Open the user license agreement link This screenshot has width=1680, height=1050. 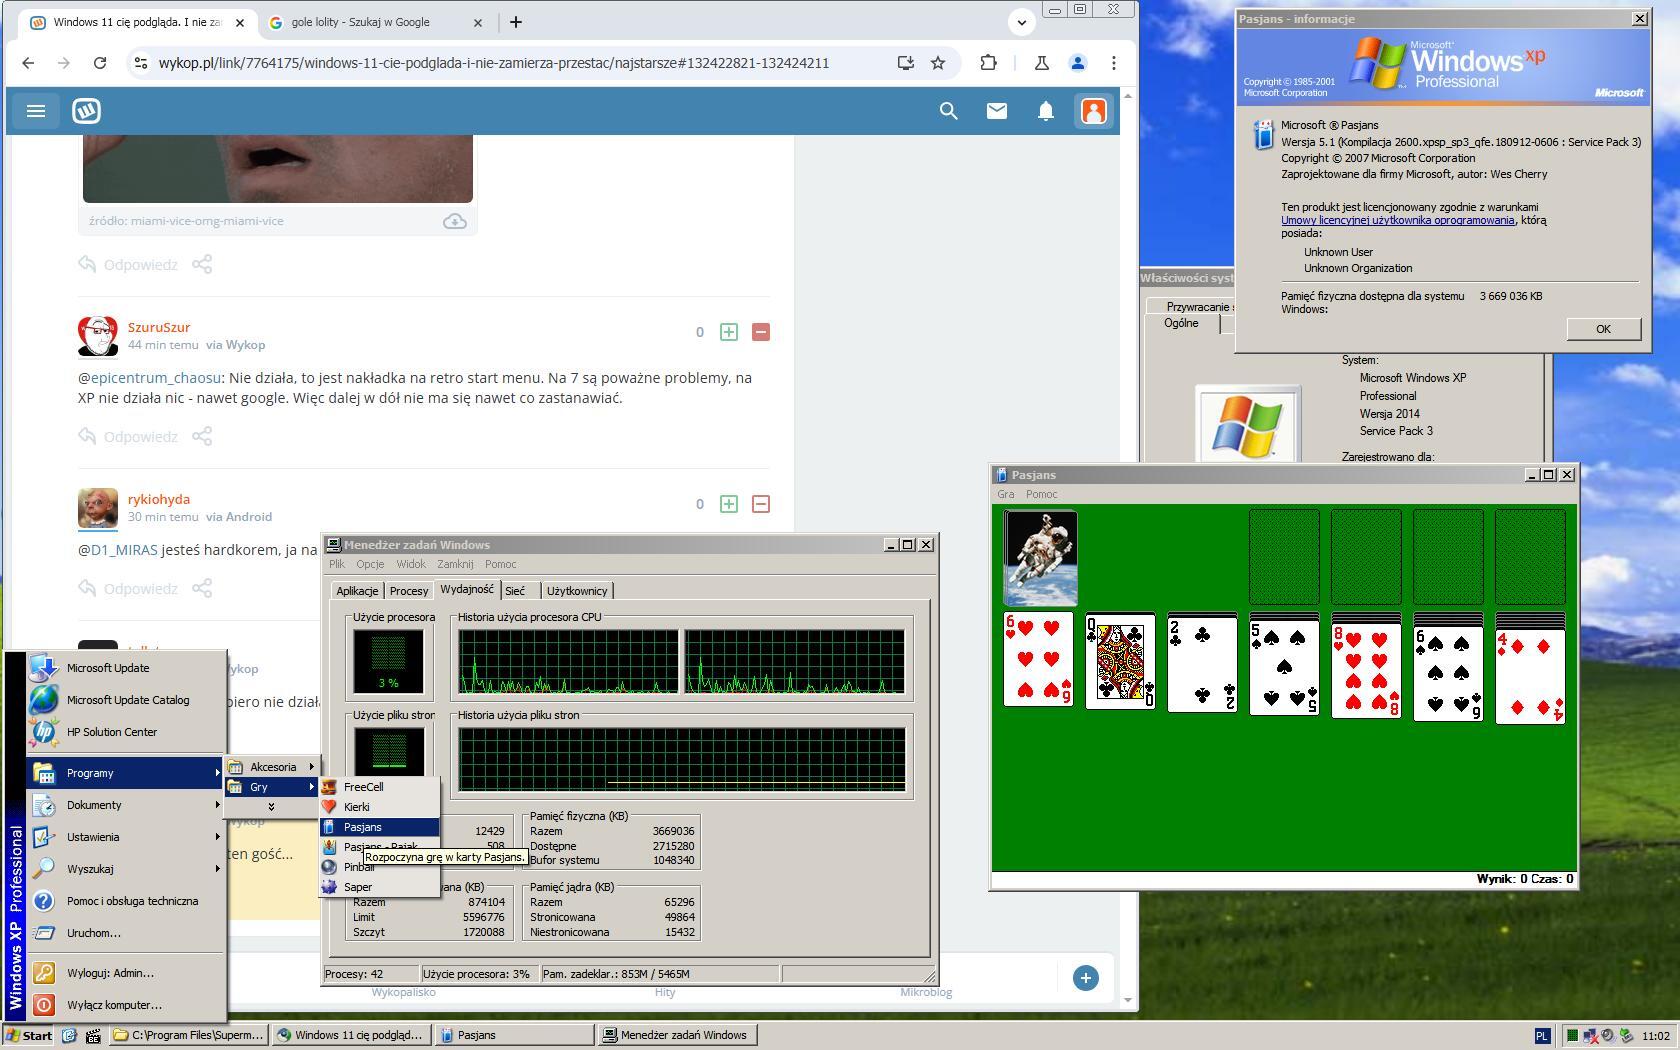click(1397, 220)
